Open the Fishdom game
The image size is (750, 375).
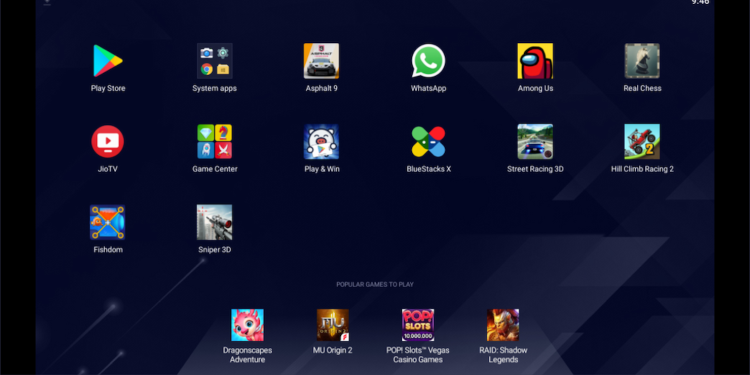tap(108, 222)
